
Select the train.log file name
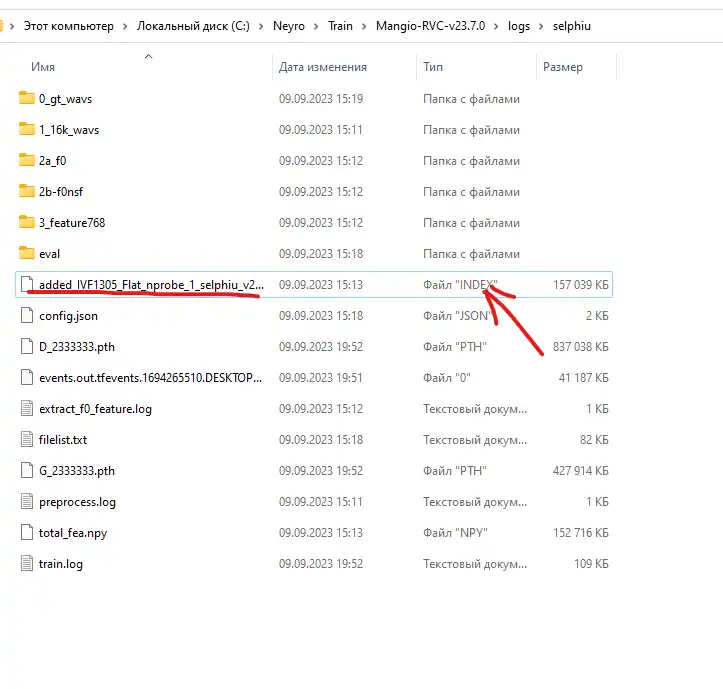(61, 564)
